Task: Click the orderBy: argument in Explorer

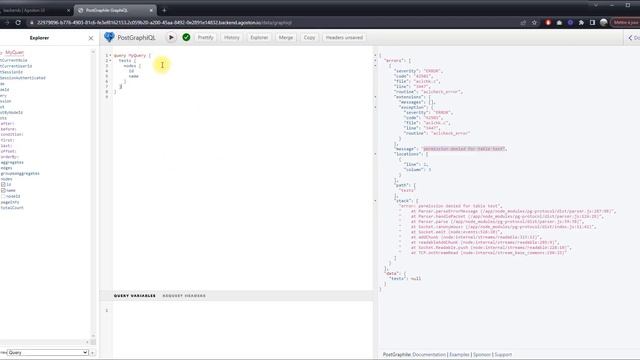Action: pyautogui.click(x=9, y=157)
